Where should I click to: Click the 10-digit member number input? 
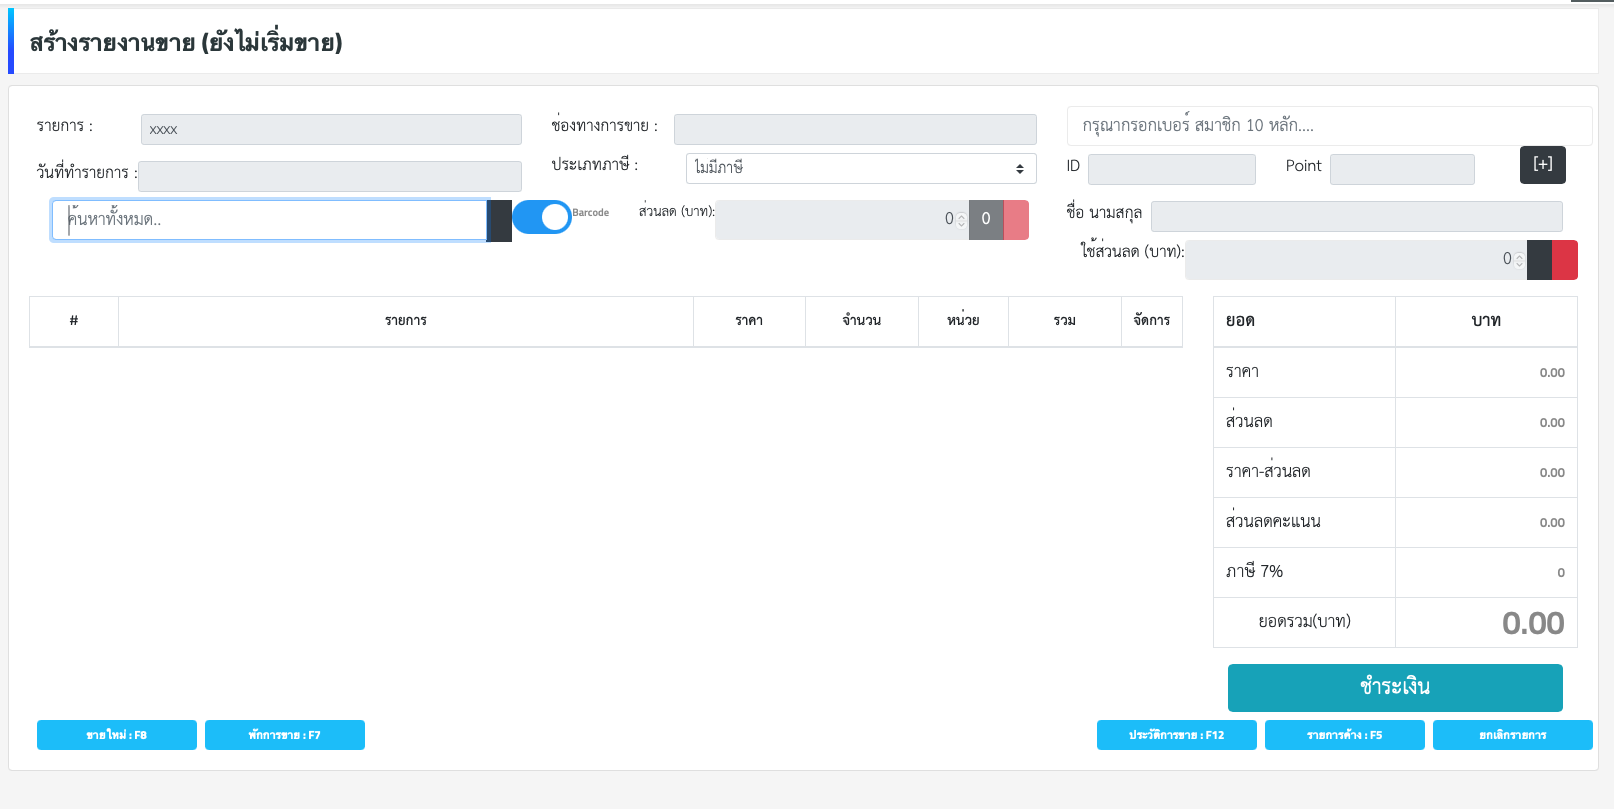click(1328, 126)
